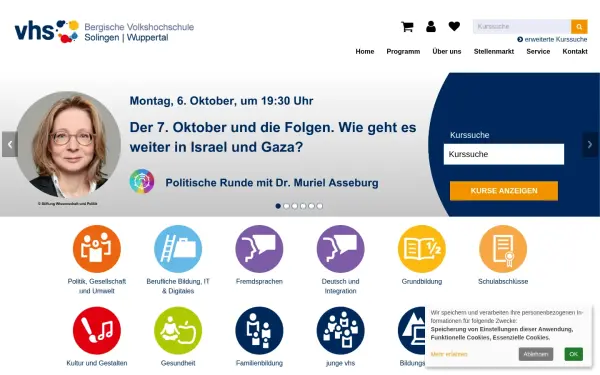Viewport: 600px width, 375px height.
Task: Open the Schulabschlüsse category icon
Action: (503, 249)
